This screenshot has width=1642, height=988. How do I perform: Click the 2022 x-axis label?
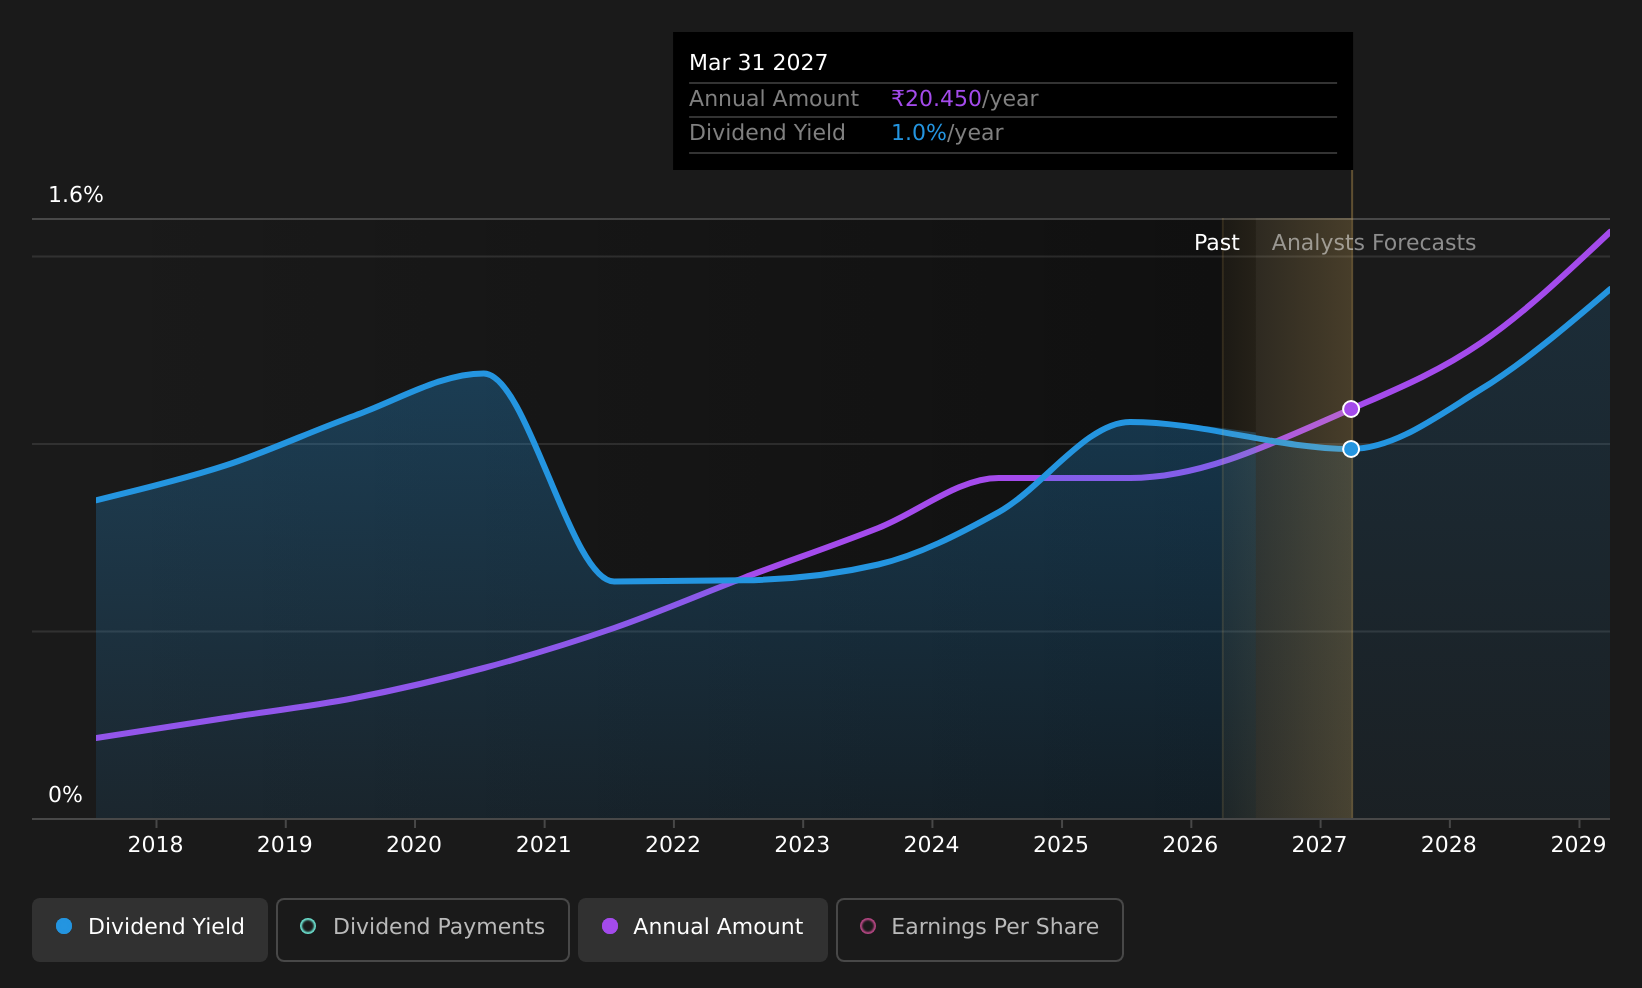[673, 845]
